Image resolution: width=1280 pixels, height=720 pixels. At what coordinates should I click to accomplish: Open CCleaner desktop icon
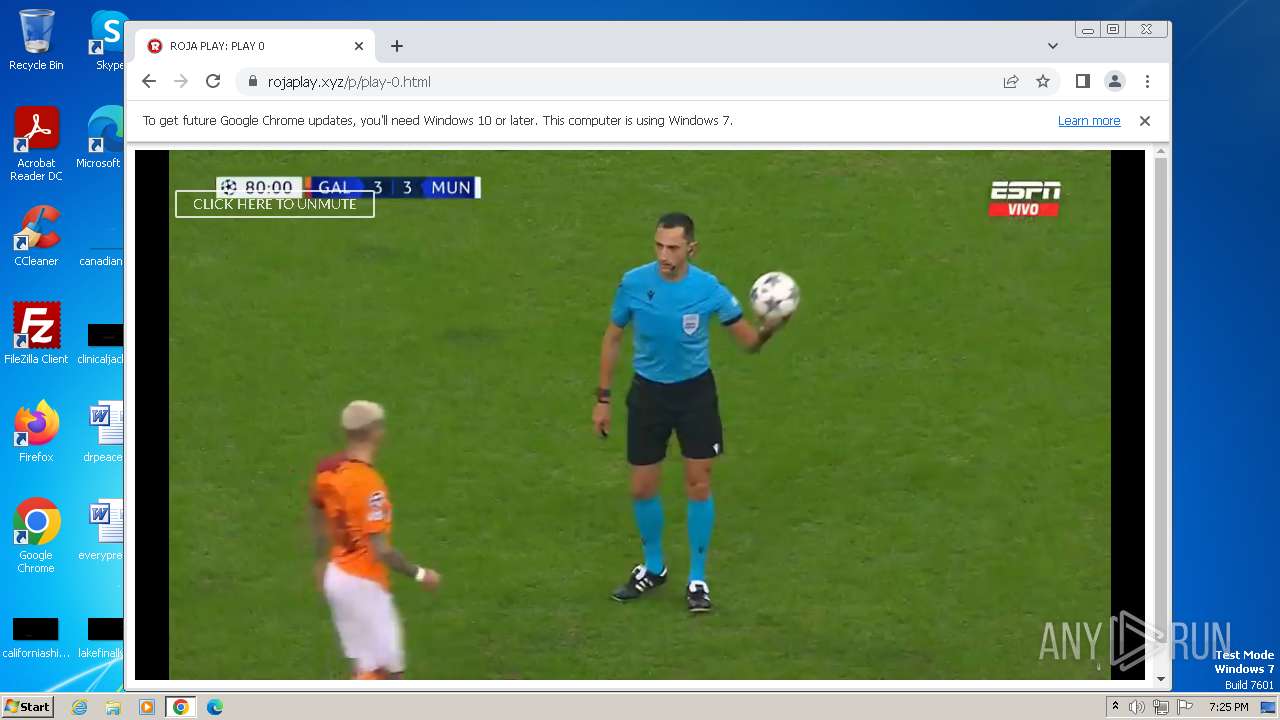(x=36, y=236)
